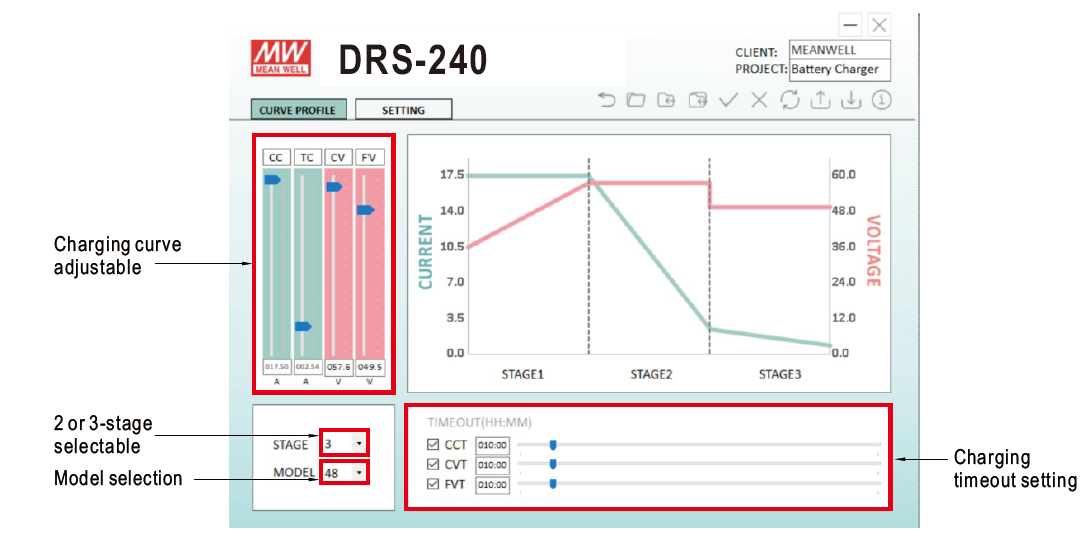
Task: Click the X cancel icon in the toolbar
Action: pos(759,100)
